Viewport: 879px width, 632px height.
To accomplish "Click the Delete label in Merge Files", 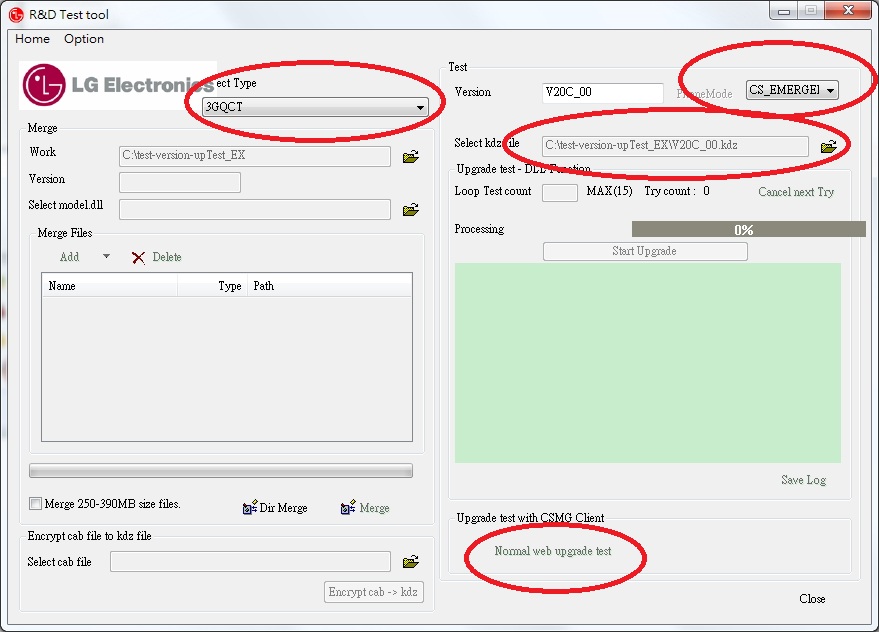I will (167, 257).
